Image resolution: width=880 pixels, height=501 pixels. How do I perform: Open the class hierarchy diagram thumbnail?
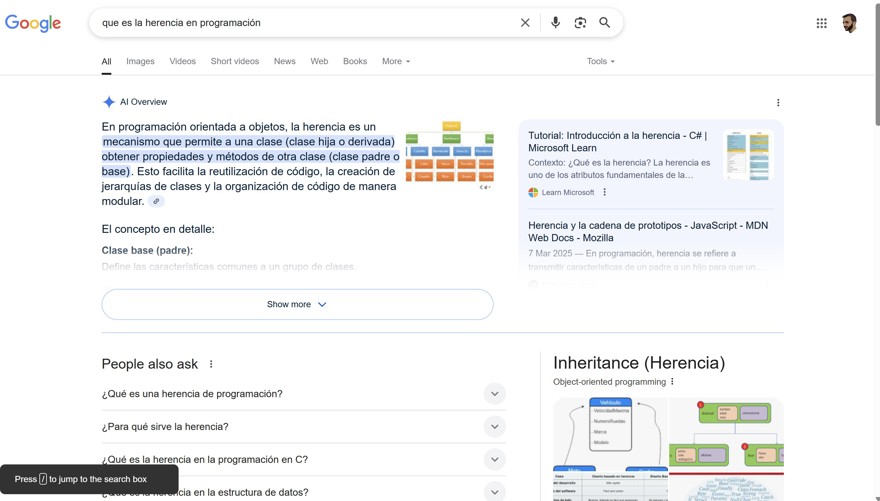click(x=449, y=156)
